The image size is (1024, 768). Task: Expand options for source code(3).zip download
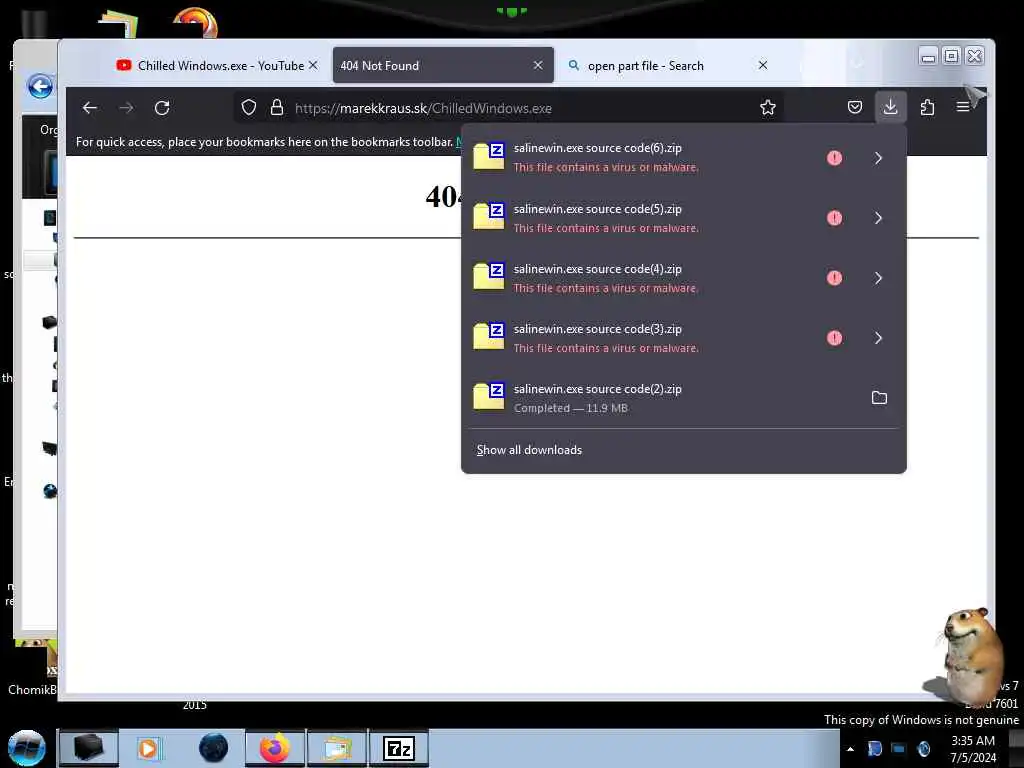click(x=878, y=338)
